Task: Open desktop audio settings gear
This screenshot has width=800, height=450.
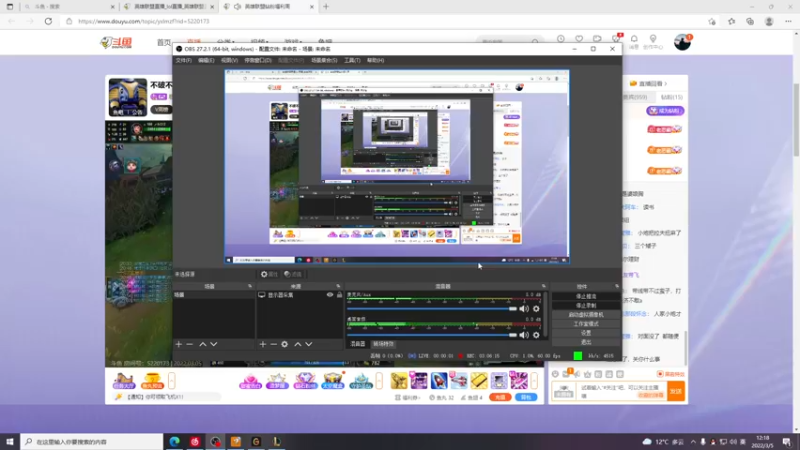Action: (536, 335)
